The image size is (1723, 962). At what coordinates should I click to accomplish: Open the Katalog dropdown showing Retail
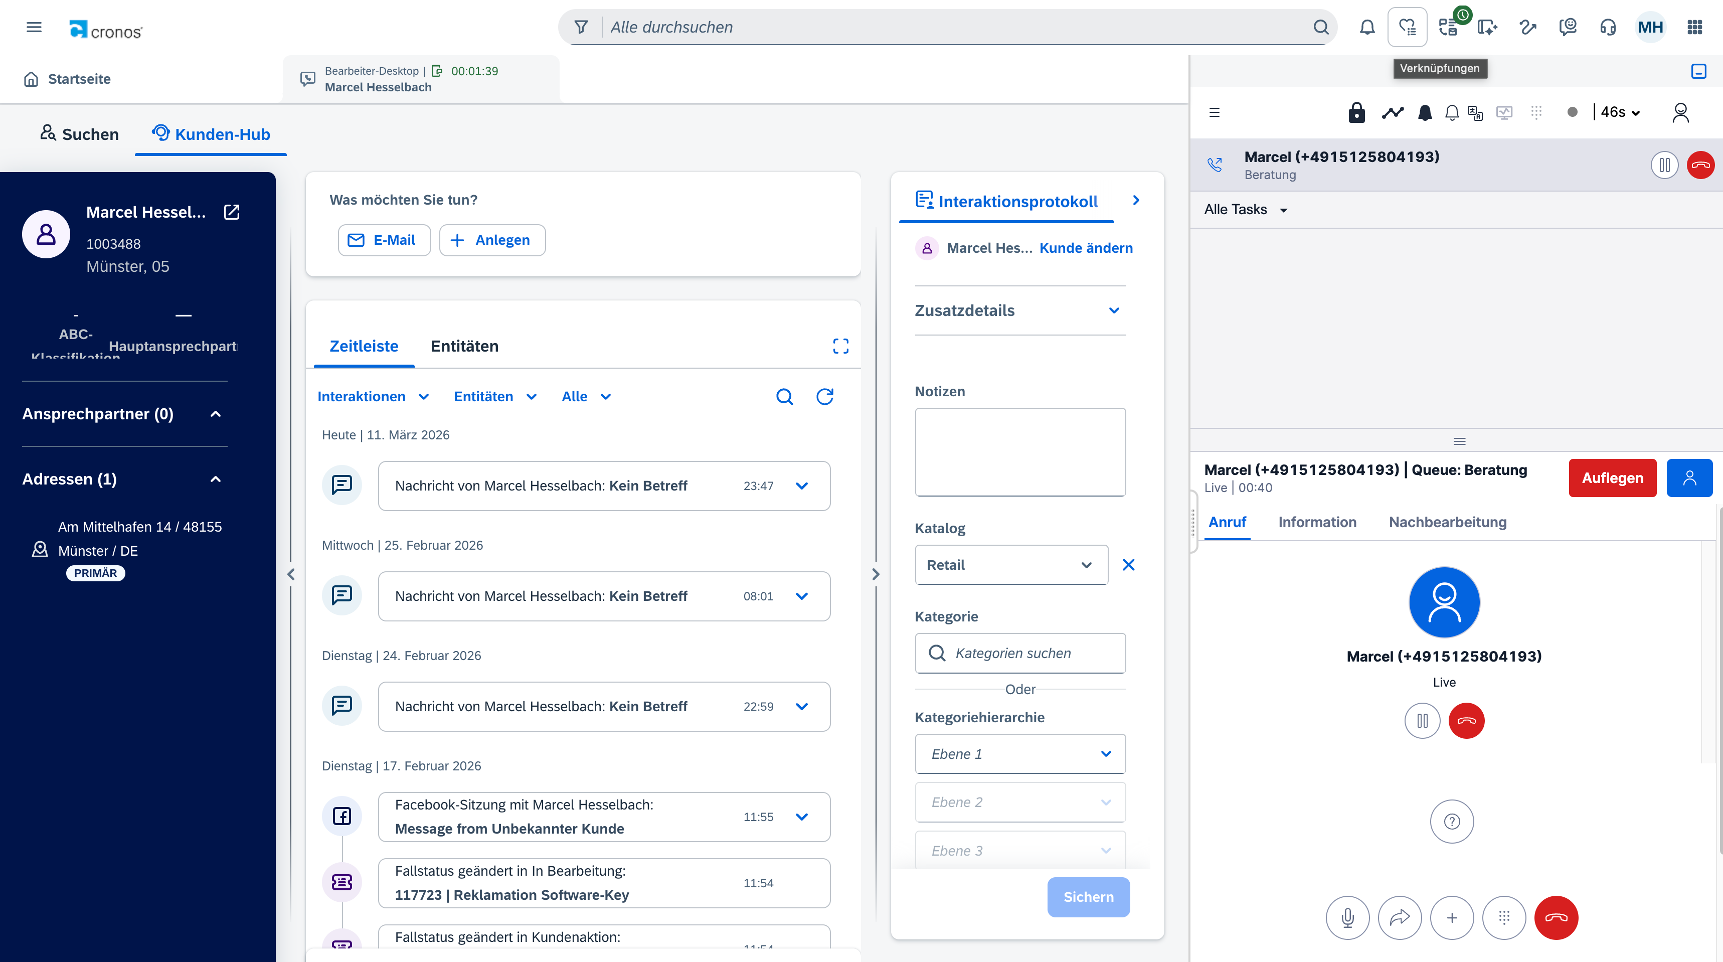point(1011,565)
